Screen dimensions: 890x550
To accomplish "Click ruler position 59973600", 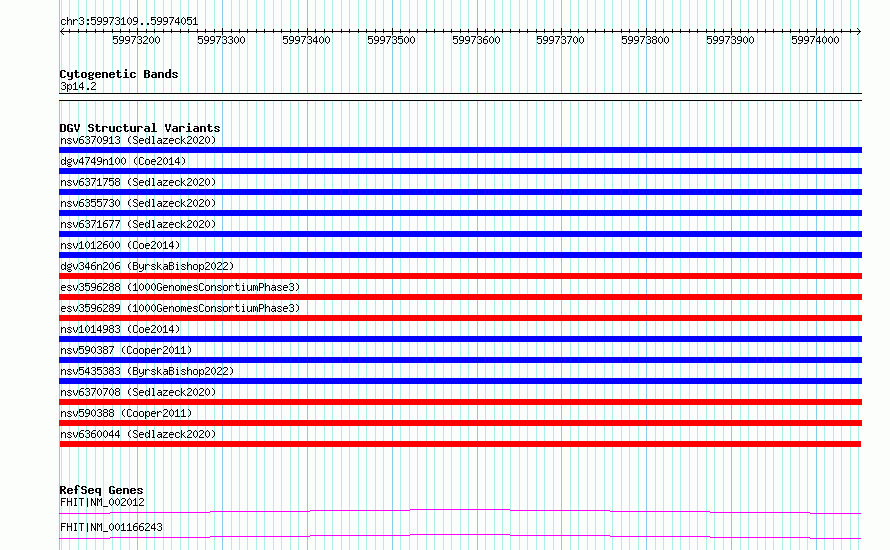I will point(476,40).
